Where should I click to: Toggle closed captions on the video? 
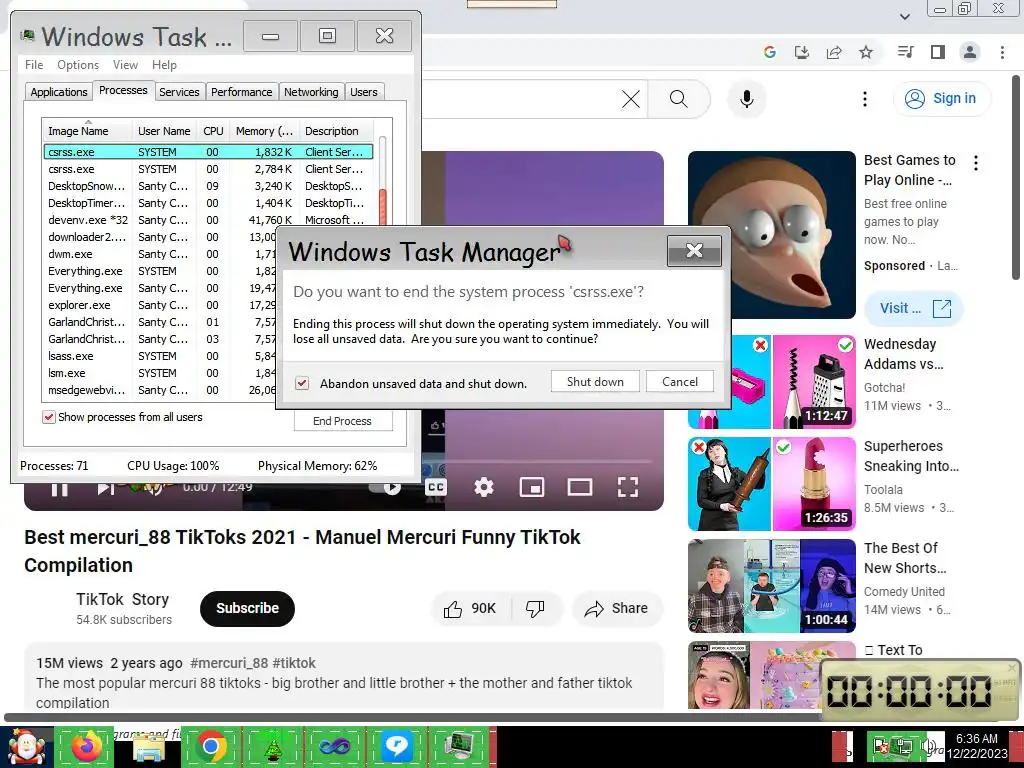click(x=436, y=487)
